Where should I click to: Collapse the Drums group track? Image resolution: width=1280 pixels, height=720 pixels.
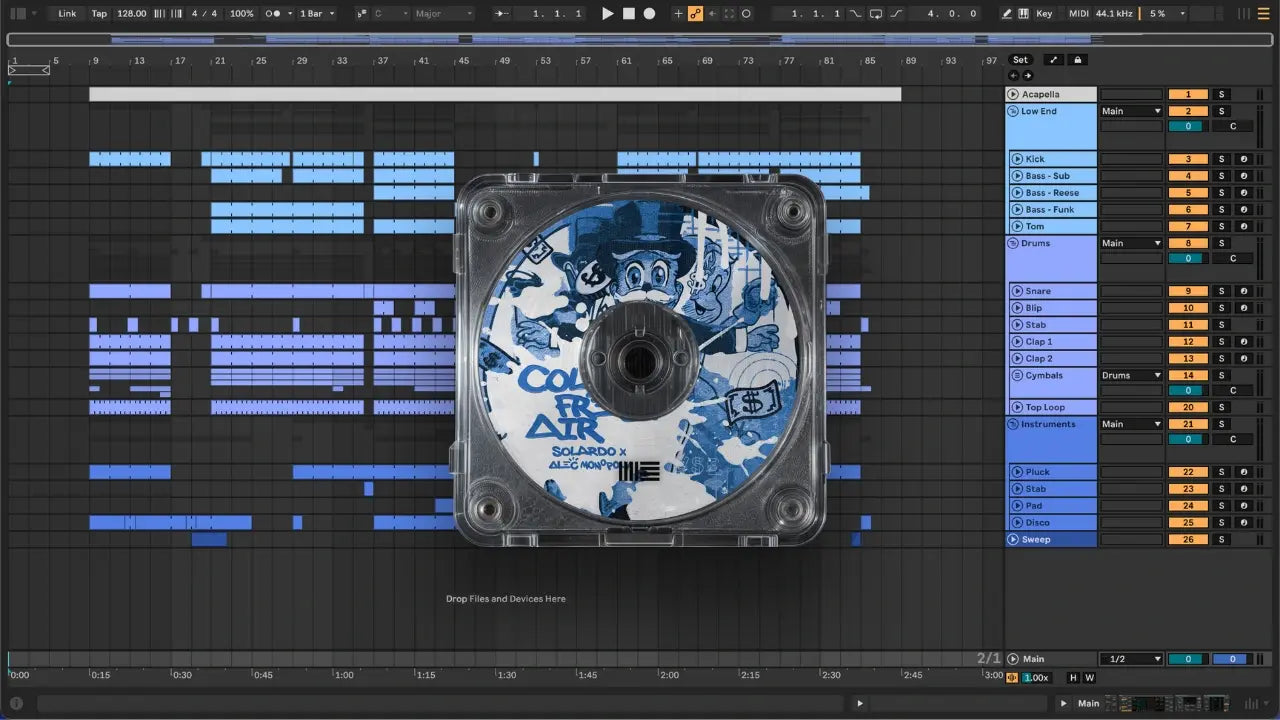pyautogui.click(x=1013, y=244)
